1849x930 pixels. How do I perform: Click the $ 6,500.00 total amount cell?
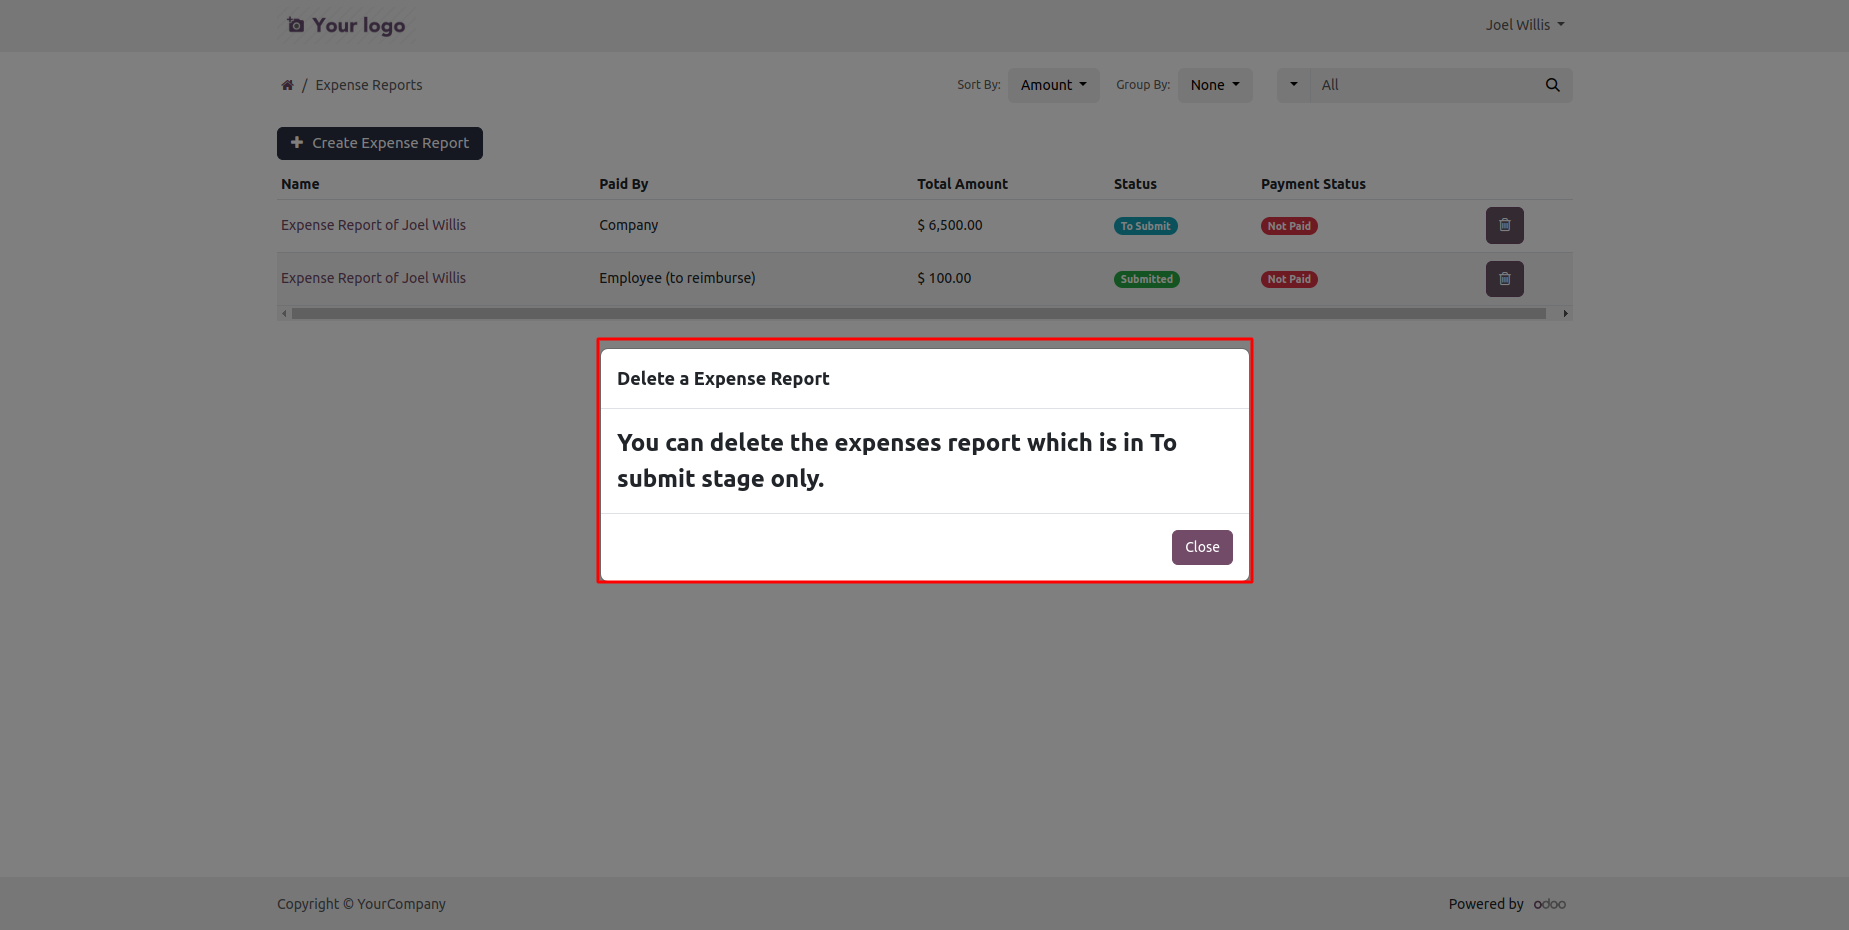point(950,225)
